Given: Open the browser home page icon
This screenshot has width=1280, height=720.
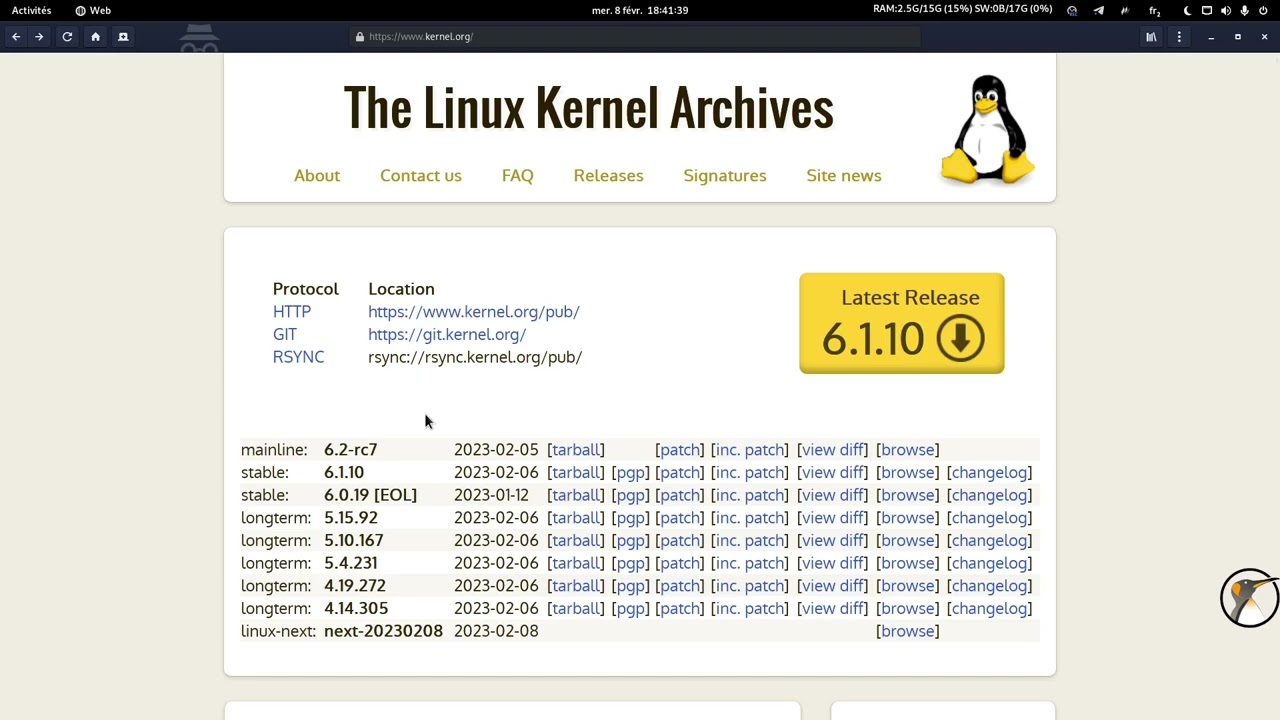Looking at the screenshot, I should (x=95, y=37).
